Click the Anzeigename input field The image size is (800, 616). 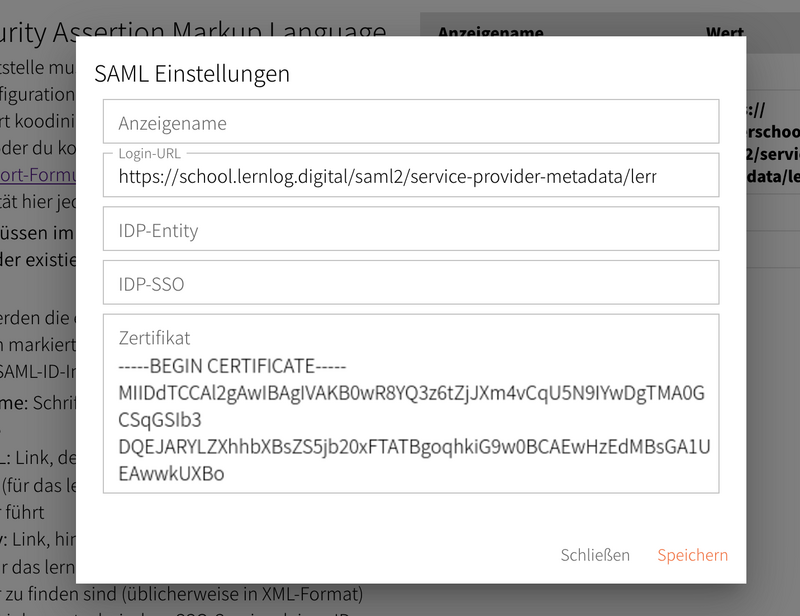tap(410, 122)
